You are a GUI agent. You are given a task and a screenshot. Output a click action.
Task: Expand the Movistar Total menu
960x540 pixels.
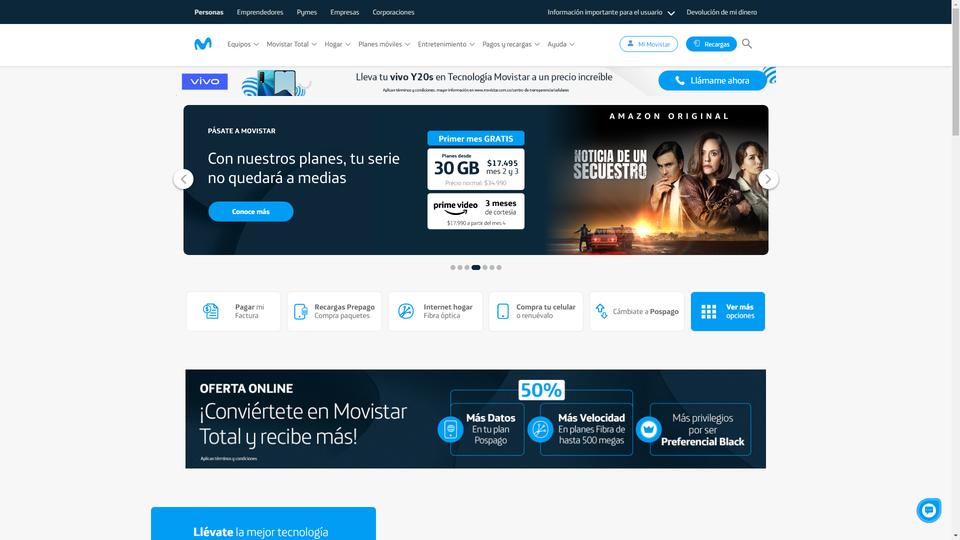[291, 44]
